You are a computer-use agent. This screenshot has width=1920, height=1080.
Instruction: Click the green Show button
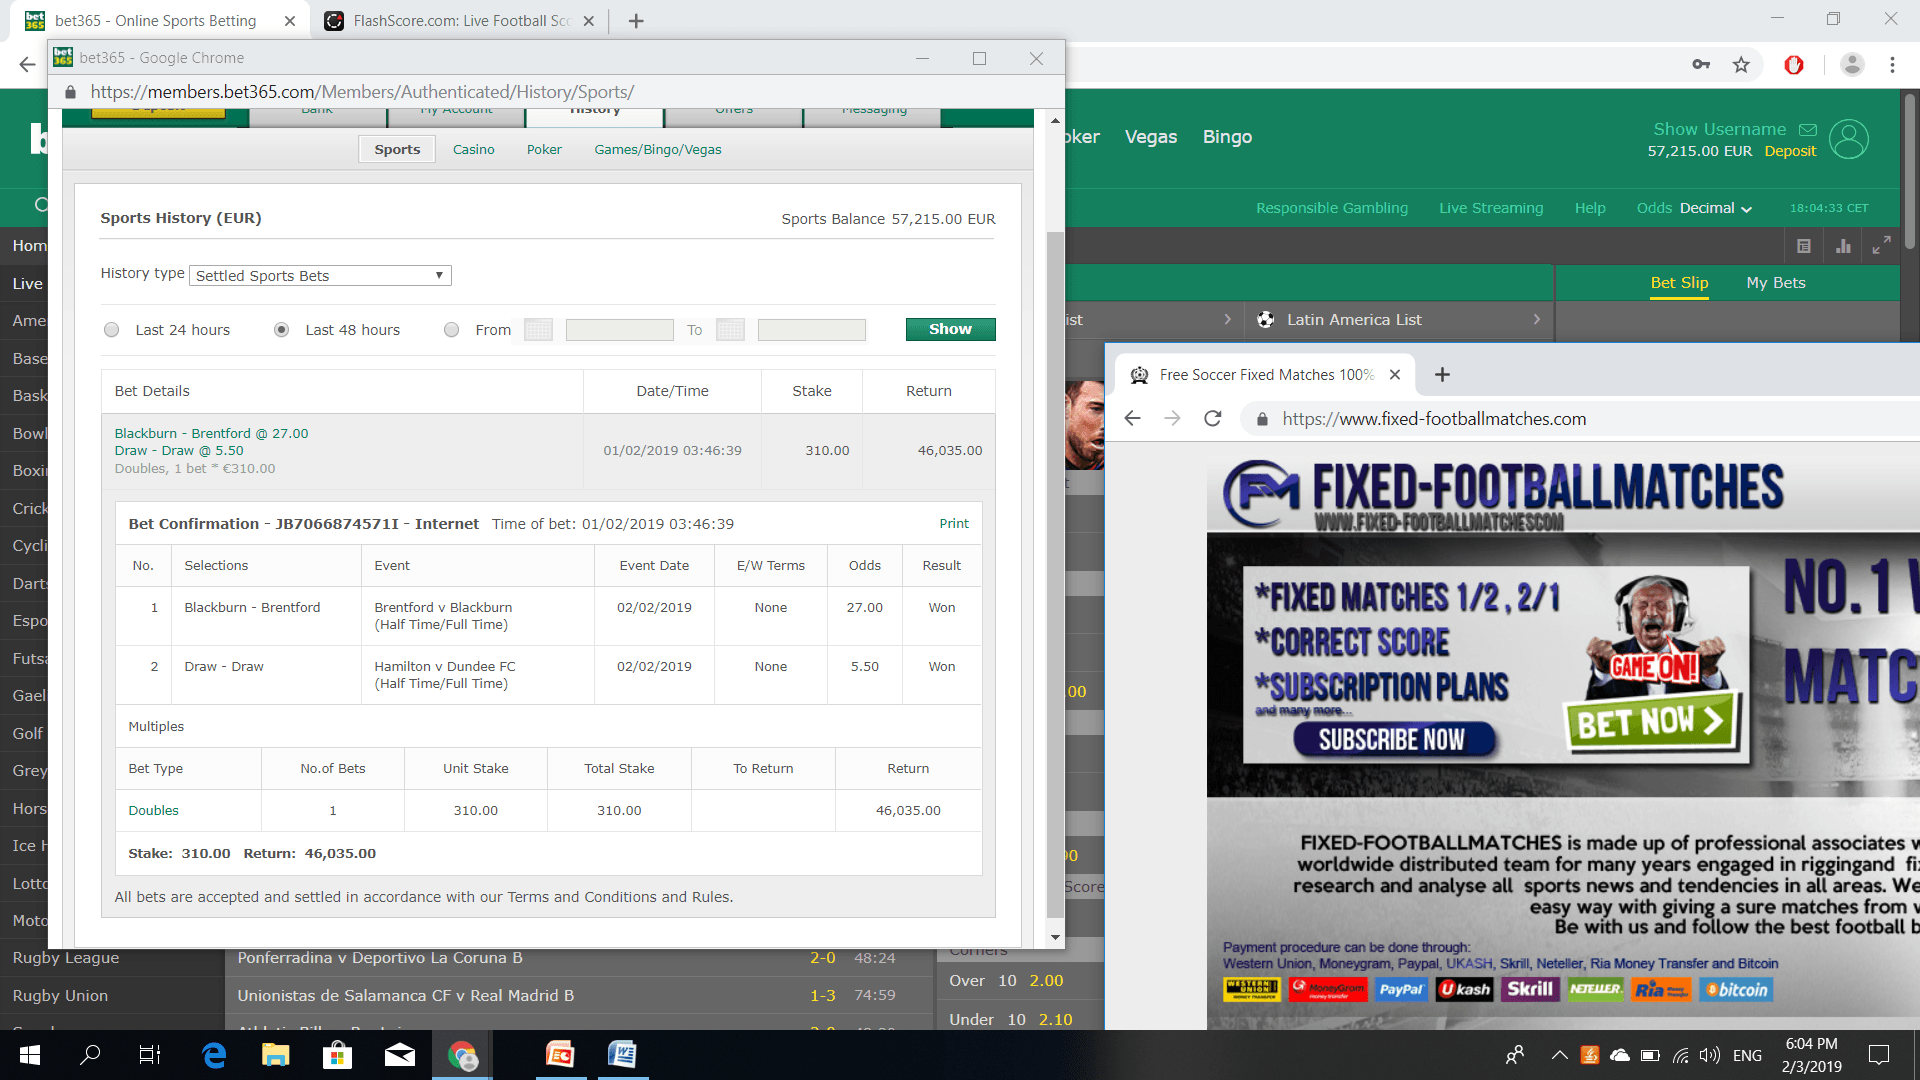pyautogui.click(x=950, y=329)
